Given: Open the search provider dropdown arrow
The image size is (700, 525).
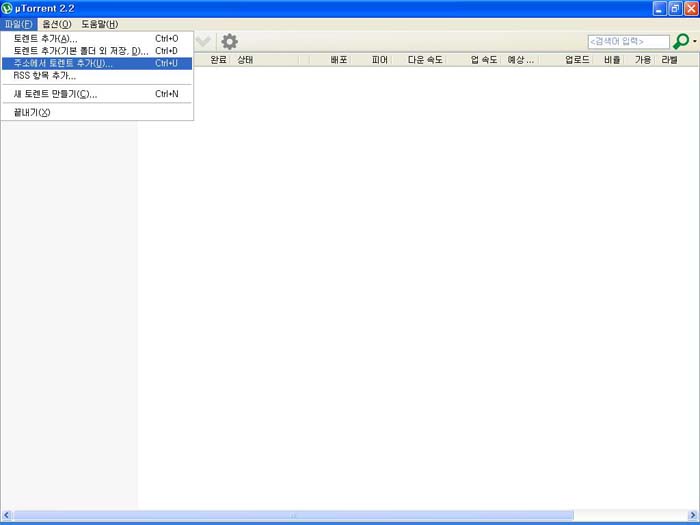Looking at the screenshot, I should (x=695, y=42).
